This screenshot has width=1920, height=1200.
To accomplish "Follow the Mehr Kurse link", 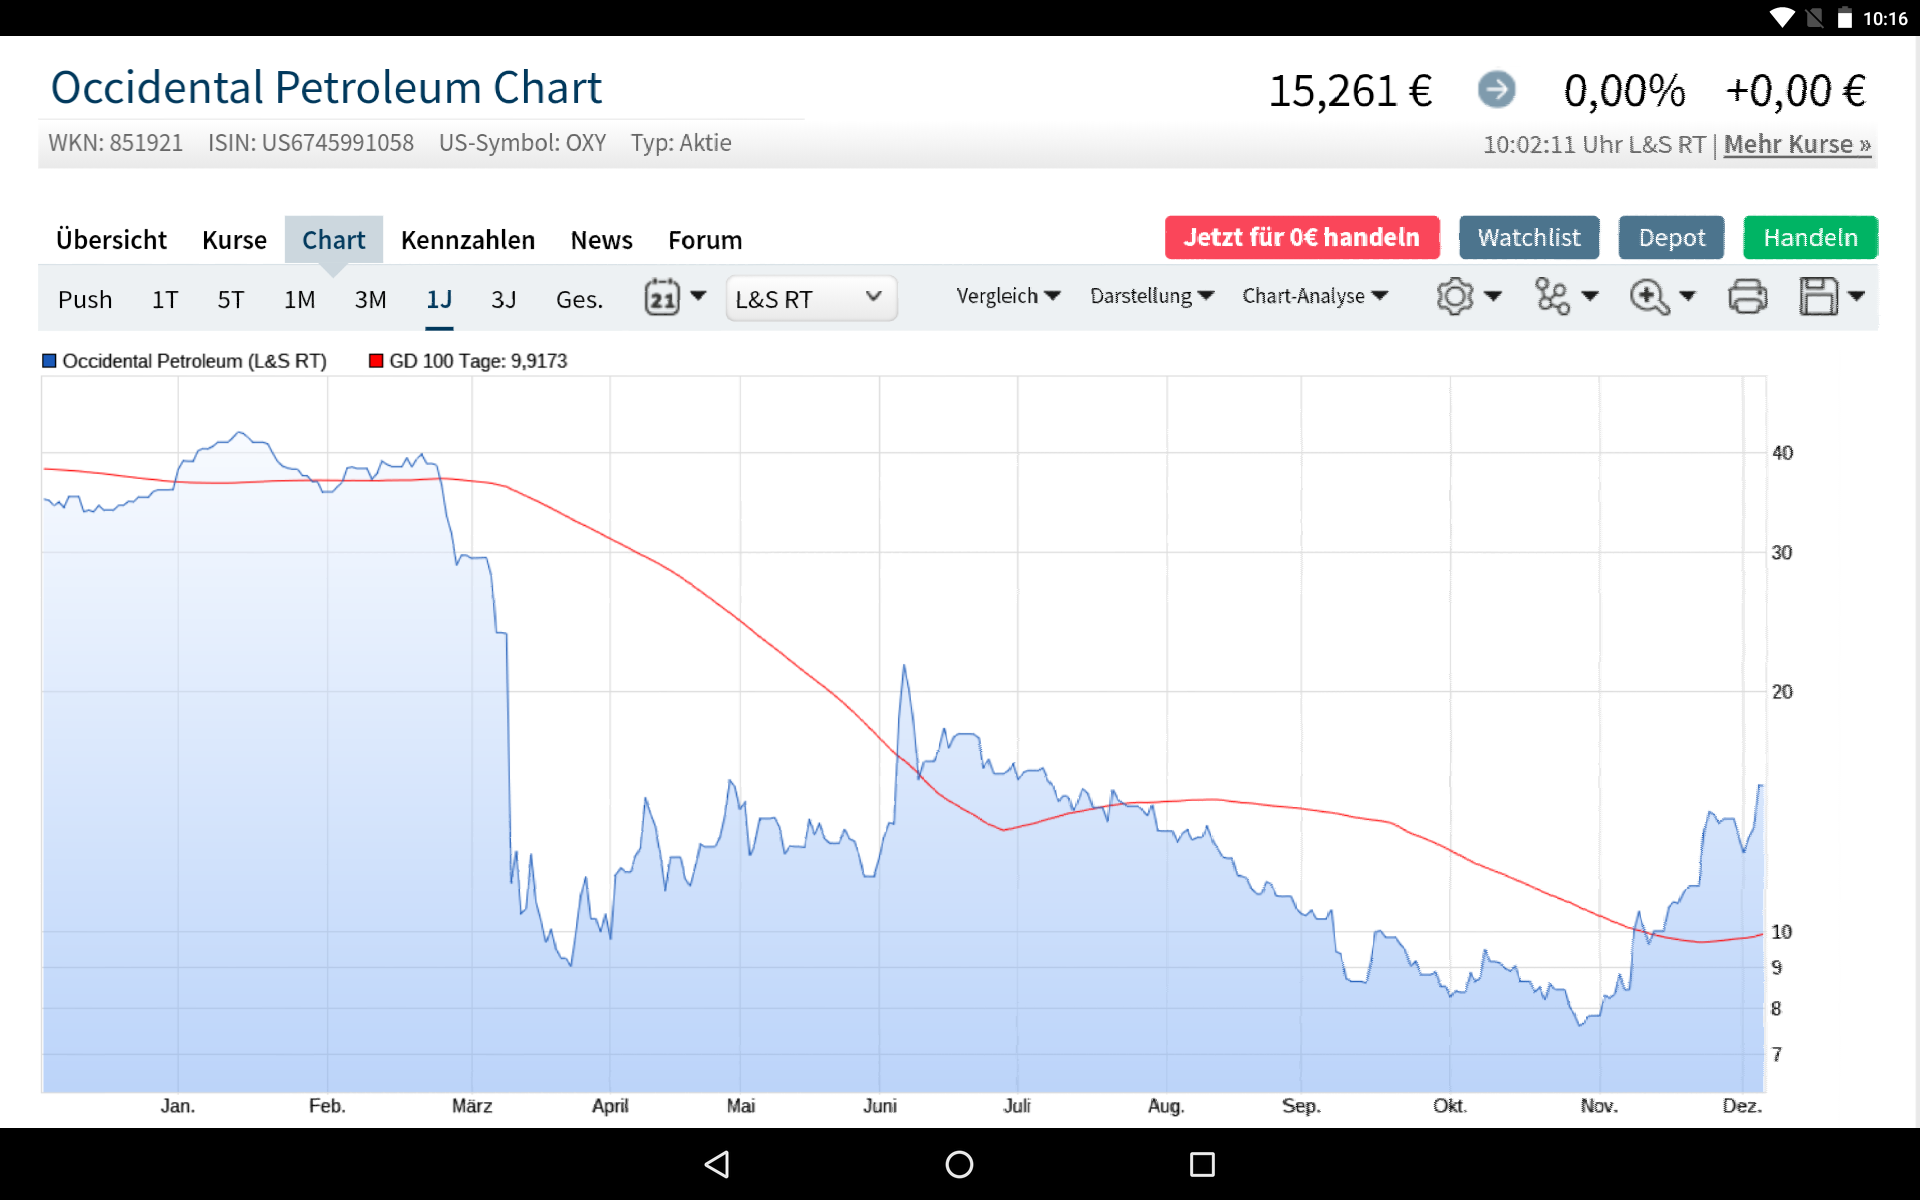I will coord(1796,145).
